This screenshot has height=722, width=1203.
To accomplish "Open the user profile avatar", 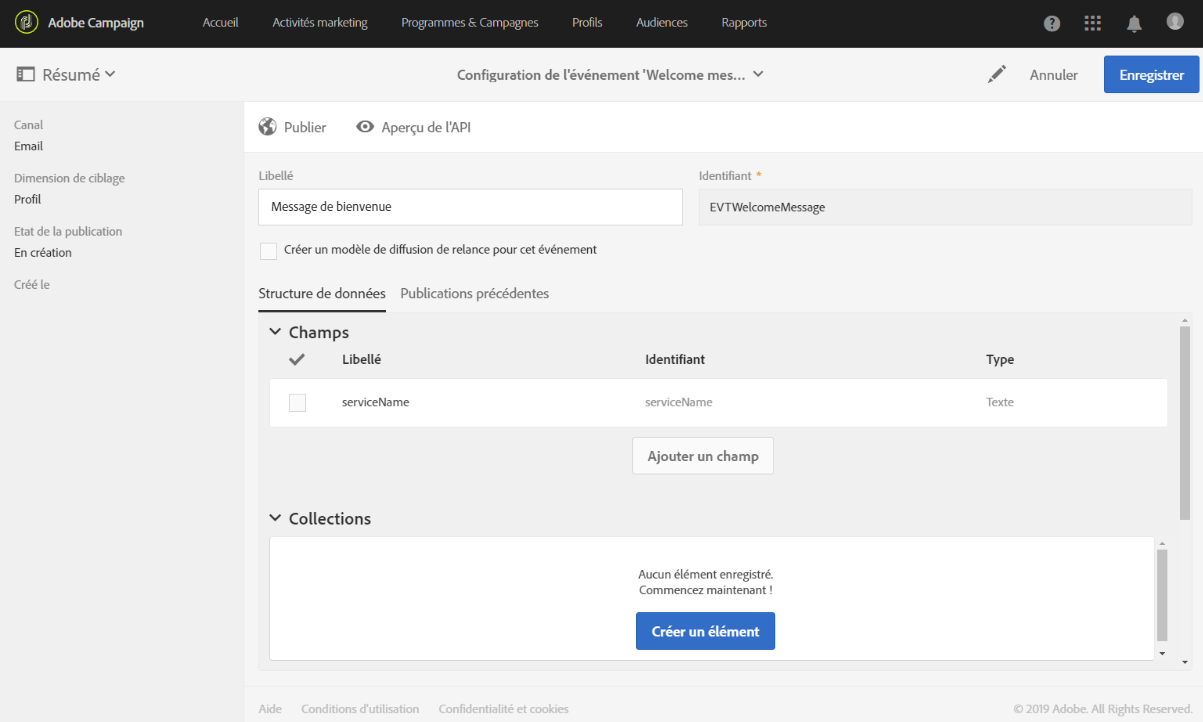I will (x=1175, y=22).
